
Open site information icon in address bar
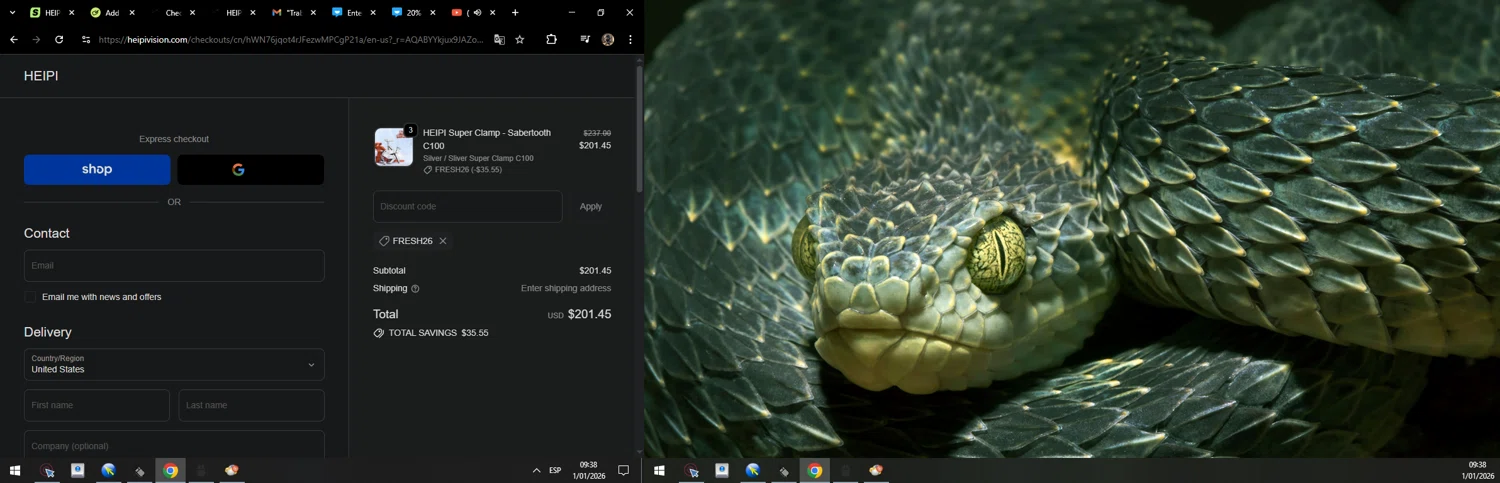click(86, 40)
